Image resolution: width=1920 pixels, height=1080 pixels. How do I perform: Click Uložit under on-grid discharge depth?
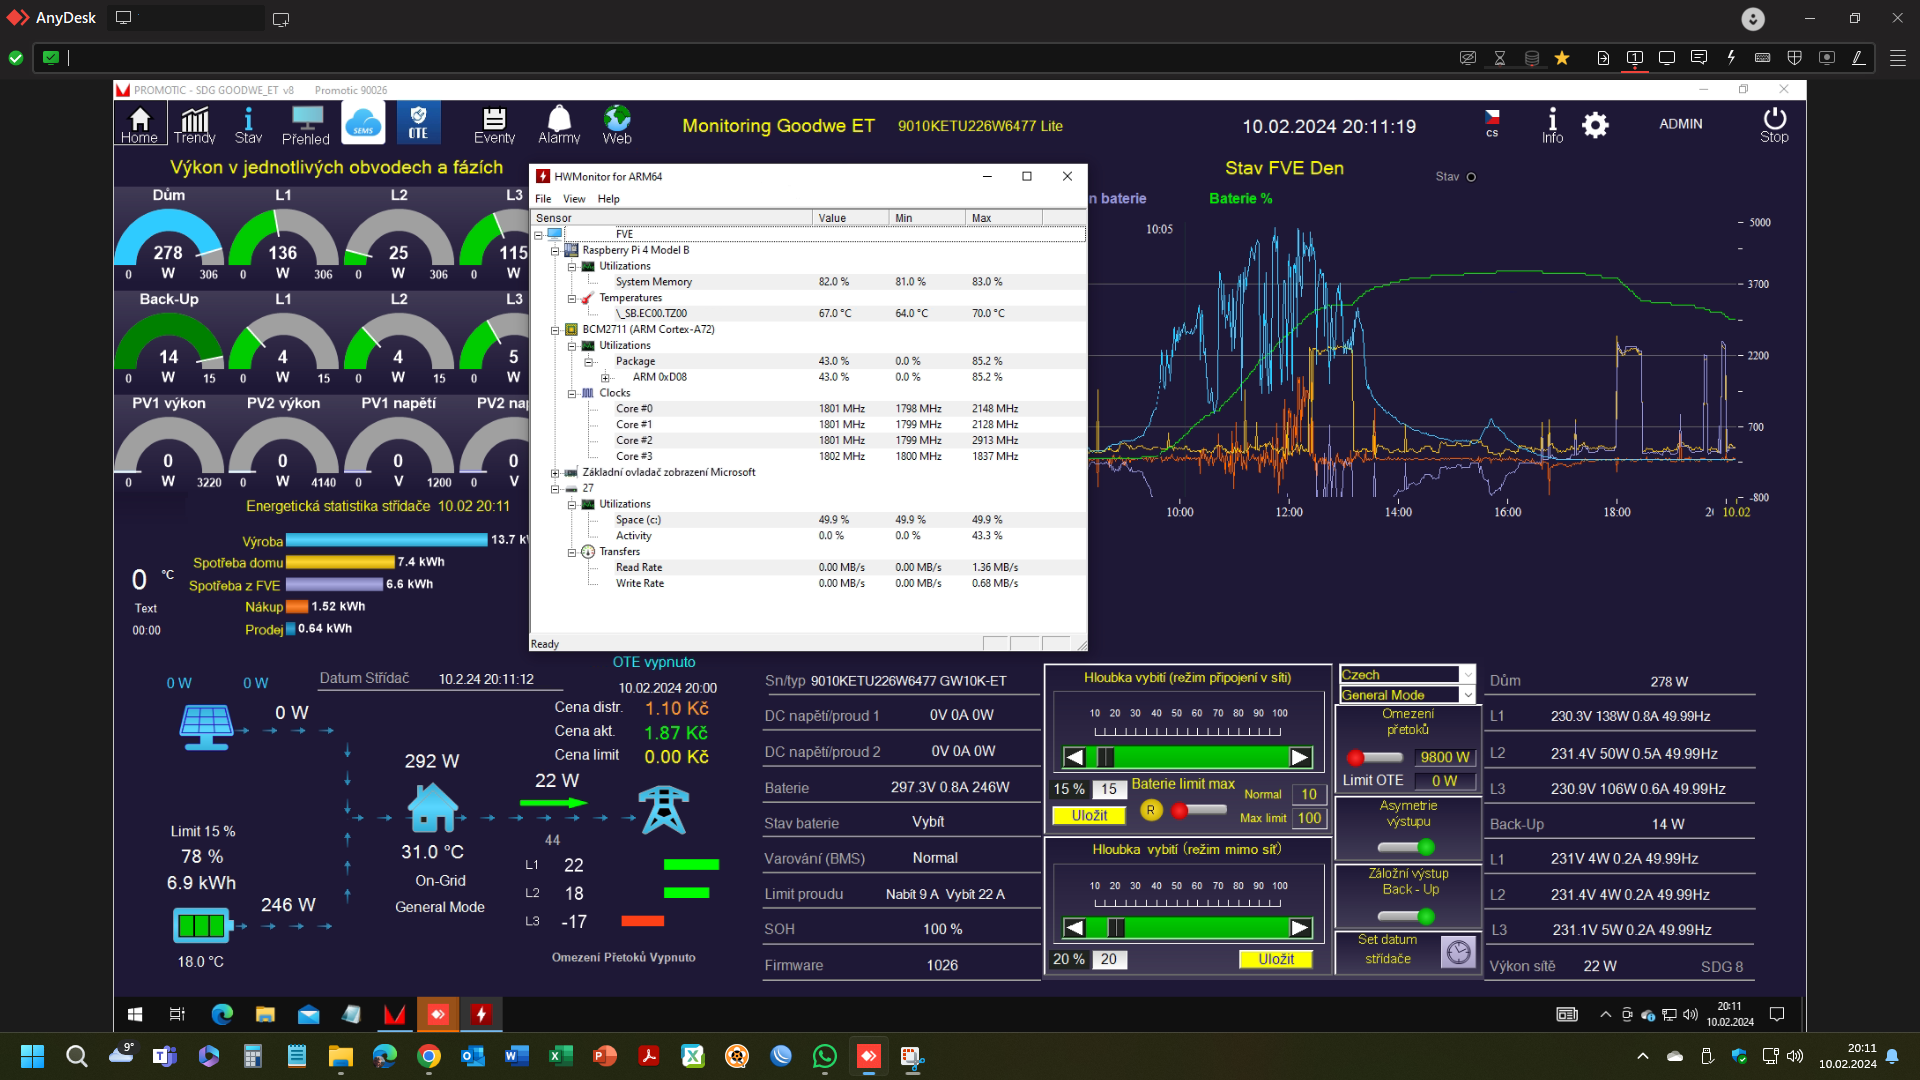click(x=1089, y=816)
